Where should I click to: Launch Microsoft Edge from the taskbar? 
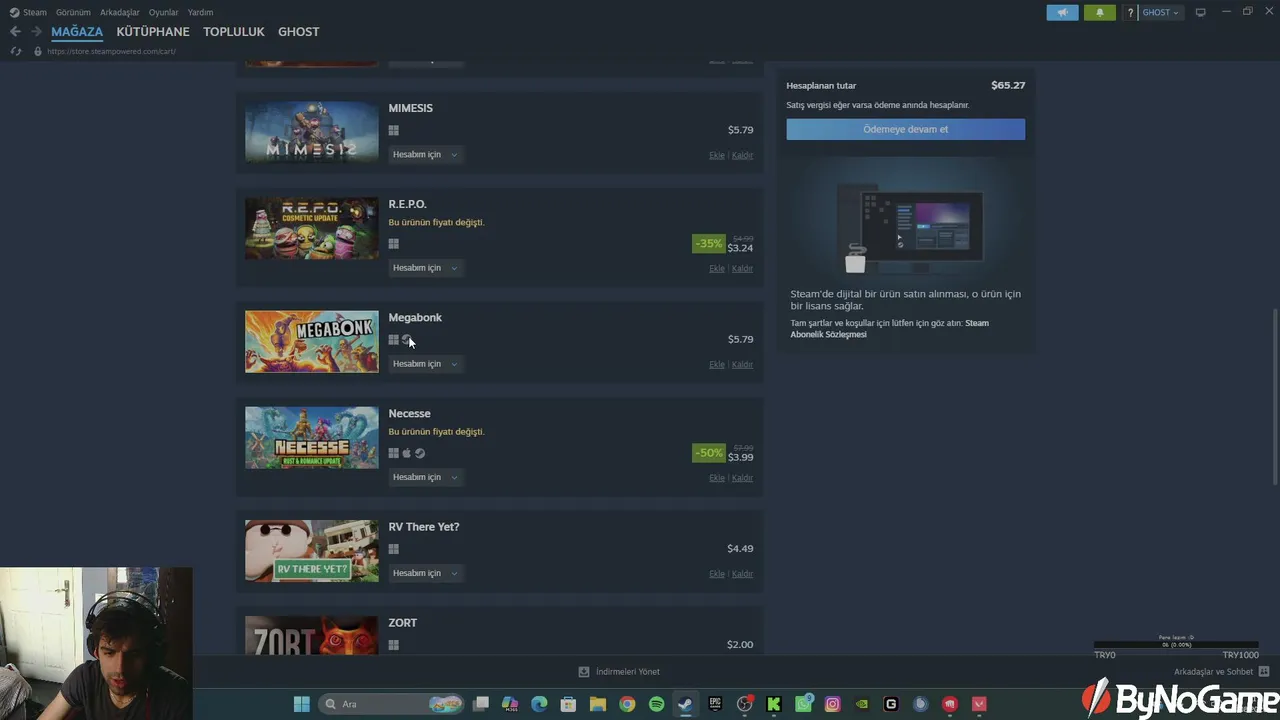(539, 704)
